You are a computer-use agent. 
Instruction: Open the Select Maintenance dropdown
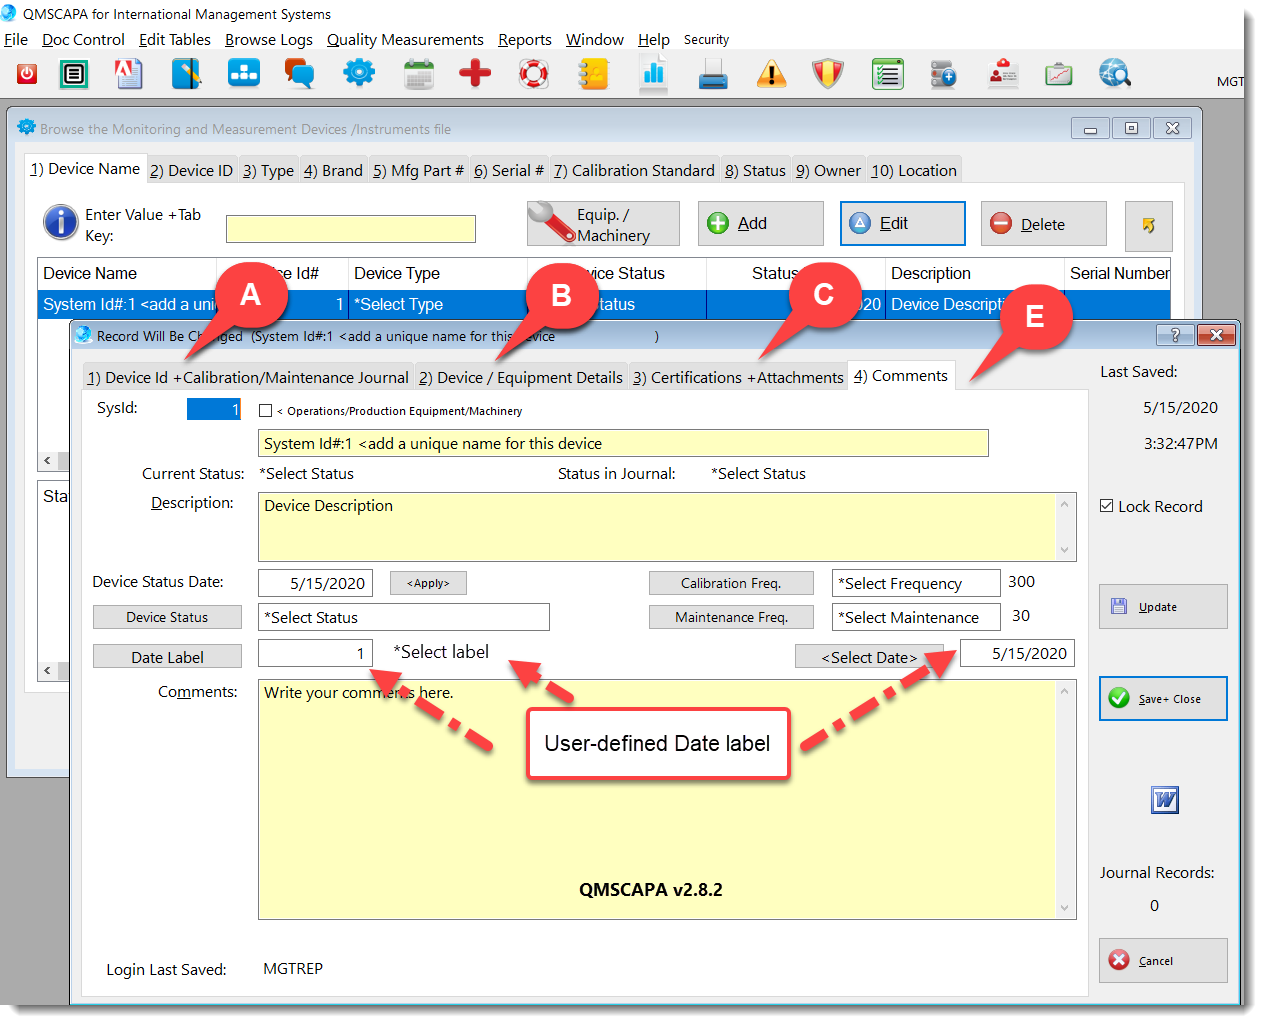pyautogui.click(x=915, y=618)
